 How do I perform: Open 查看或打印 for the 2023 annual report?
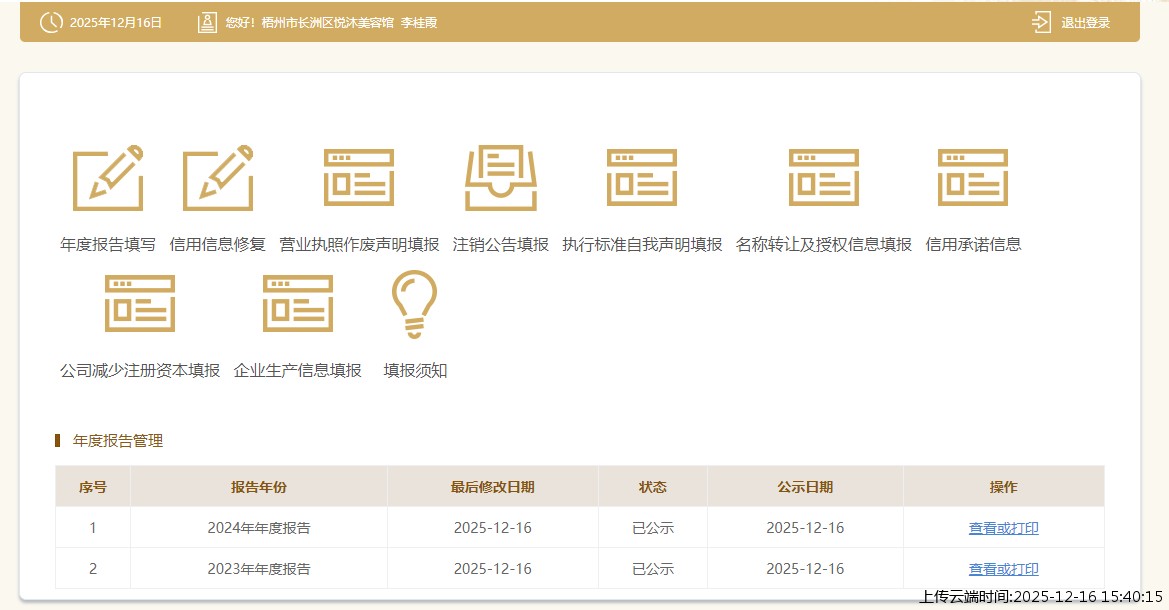coord(1003,569)
